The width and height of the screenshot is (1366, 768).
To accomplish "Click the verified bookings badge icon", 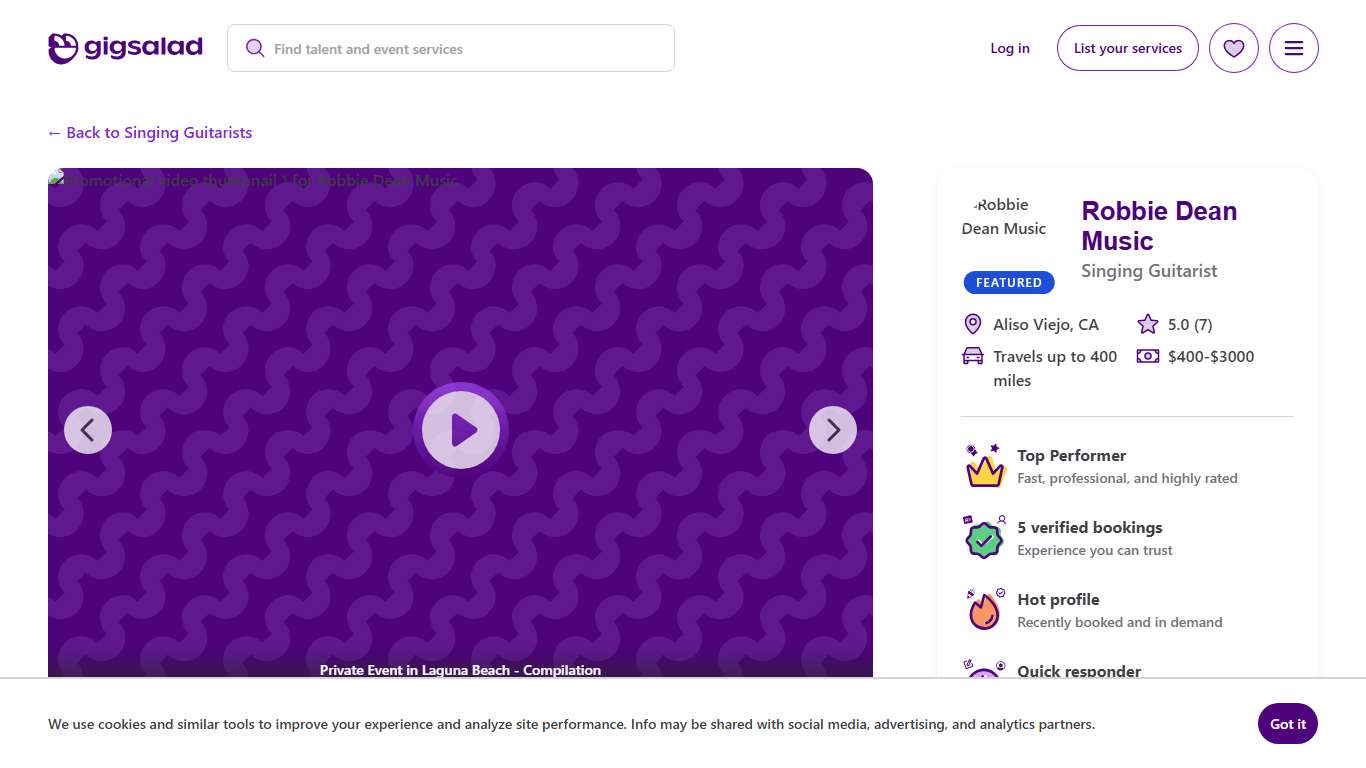I will [984, 538].
